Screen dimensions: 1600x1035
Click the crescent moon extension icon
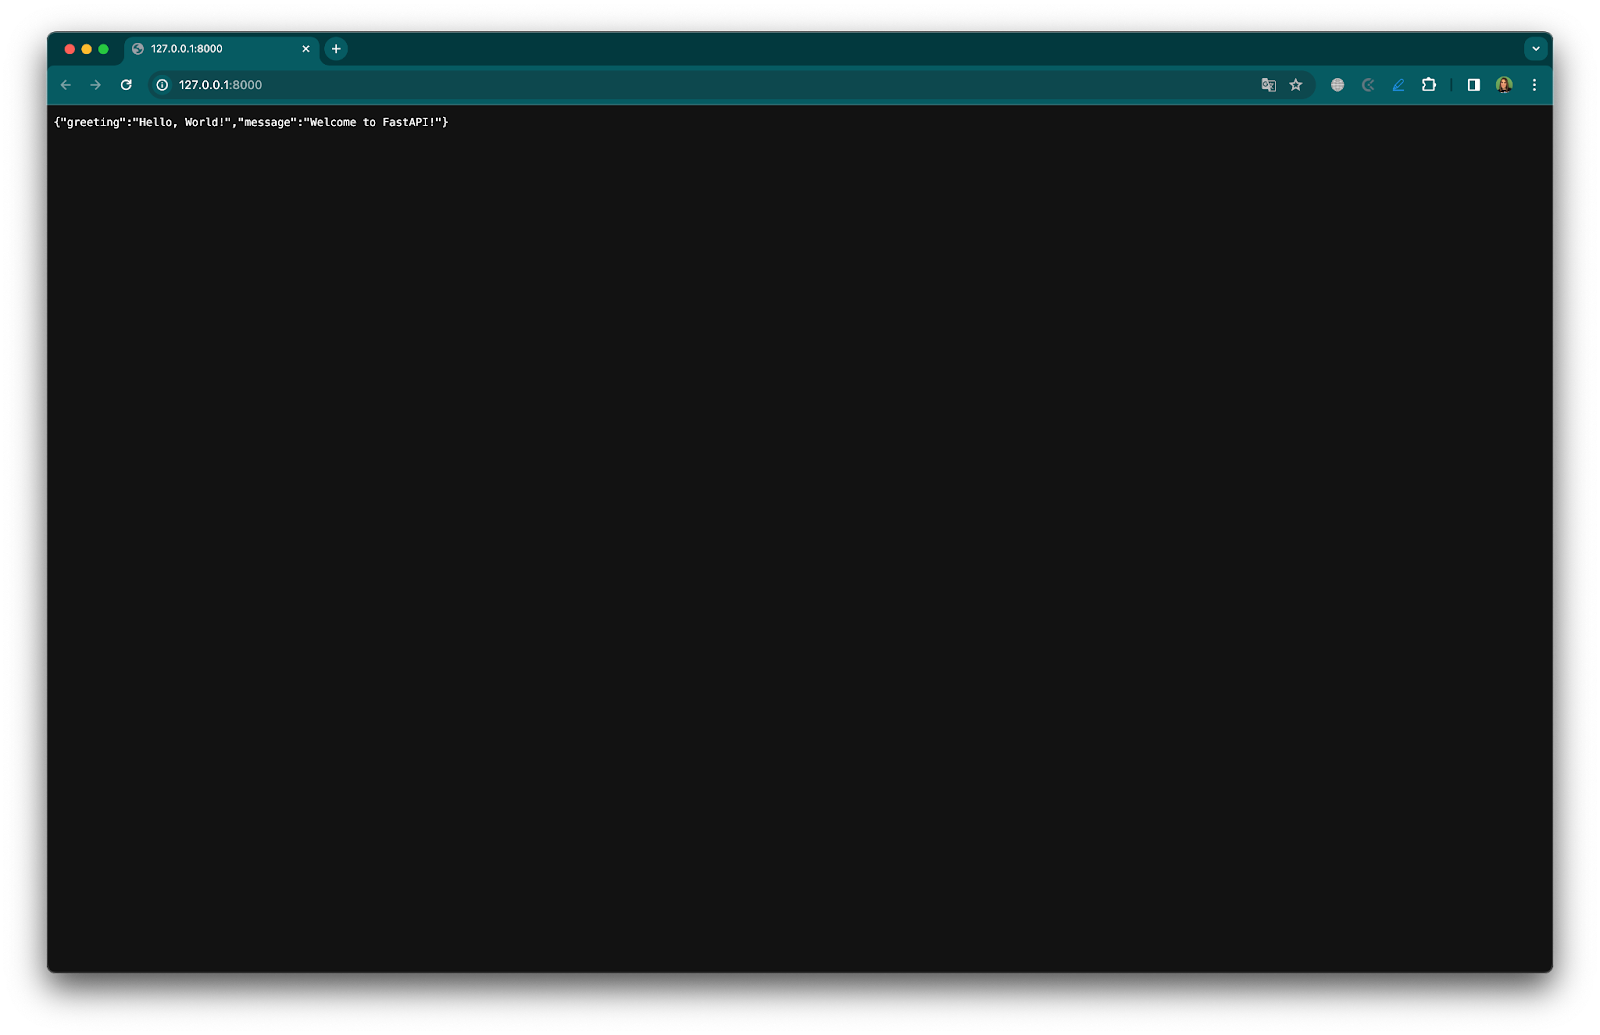[x=1368, y=85]
